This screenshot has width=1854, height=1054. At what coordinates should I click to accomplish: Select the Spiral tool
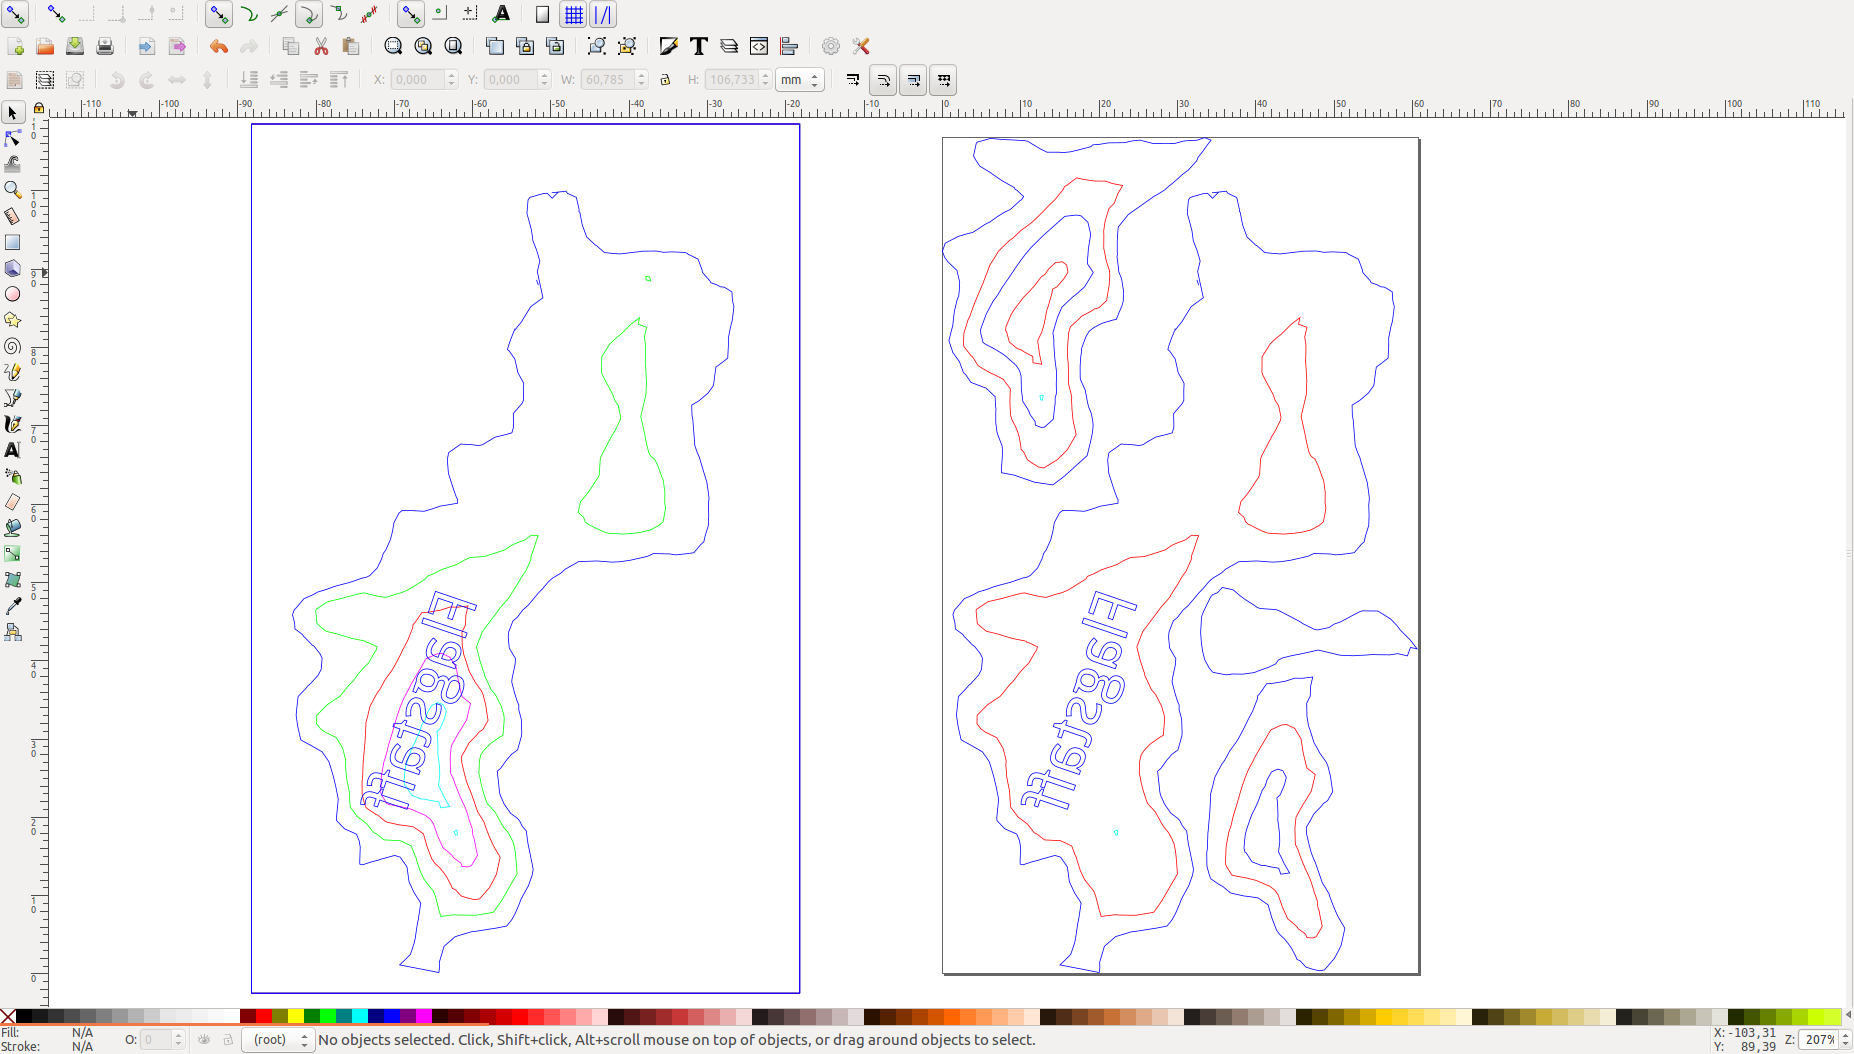tap(13, 346)
